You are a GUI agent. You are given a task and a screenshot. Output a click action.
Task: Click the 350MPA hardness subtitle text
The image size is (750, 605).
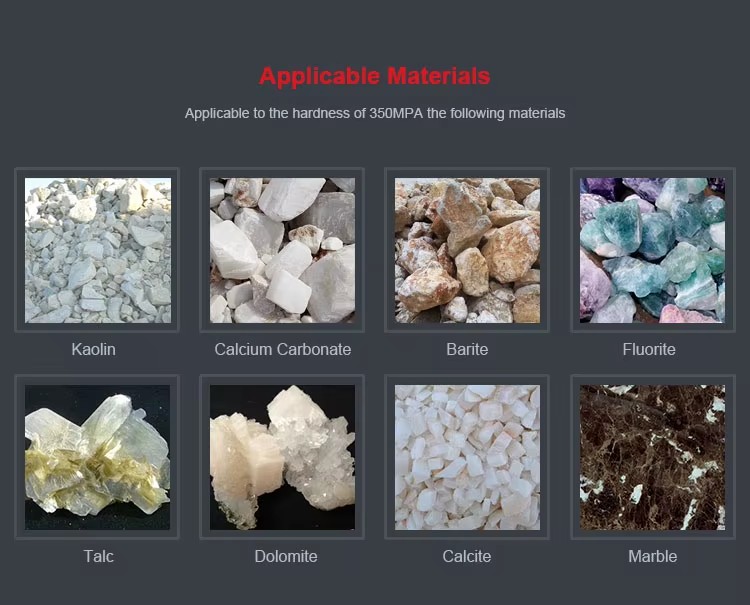pos(375,113)
